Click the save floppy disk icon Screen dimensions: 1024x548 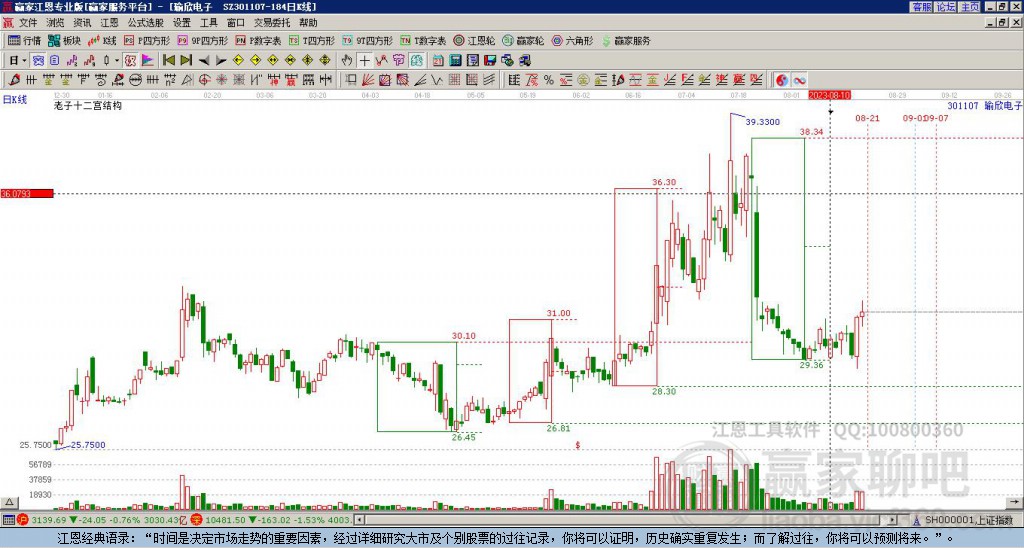tap(490, 60)
